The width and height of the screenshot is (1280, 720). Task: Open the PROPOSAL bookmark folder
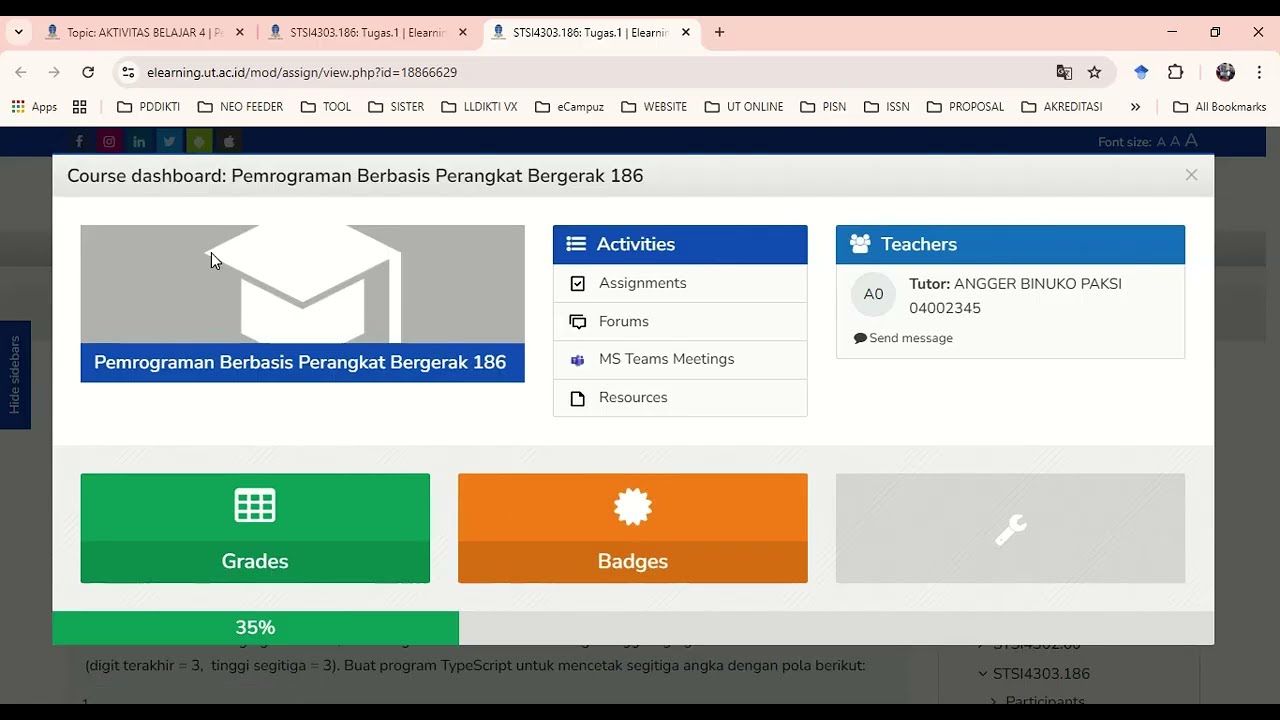(965, 107)
